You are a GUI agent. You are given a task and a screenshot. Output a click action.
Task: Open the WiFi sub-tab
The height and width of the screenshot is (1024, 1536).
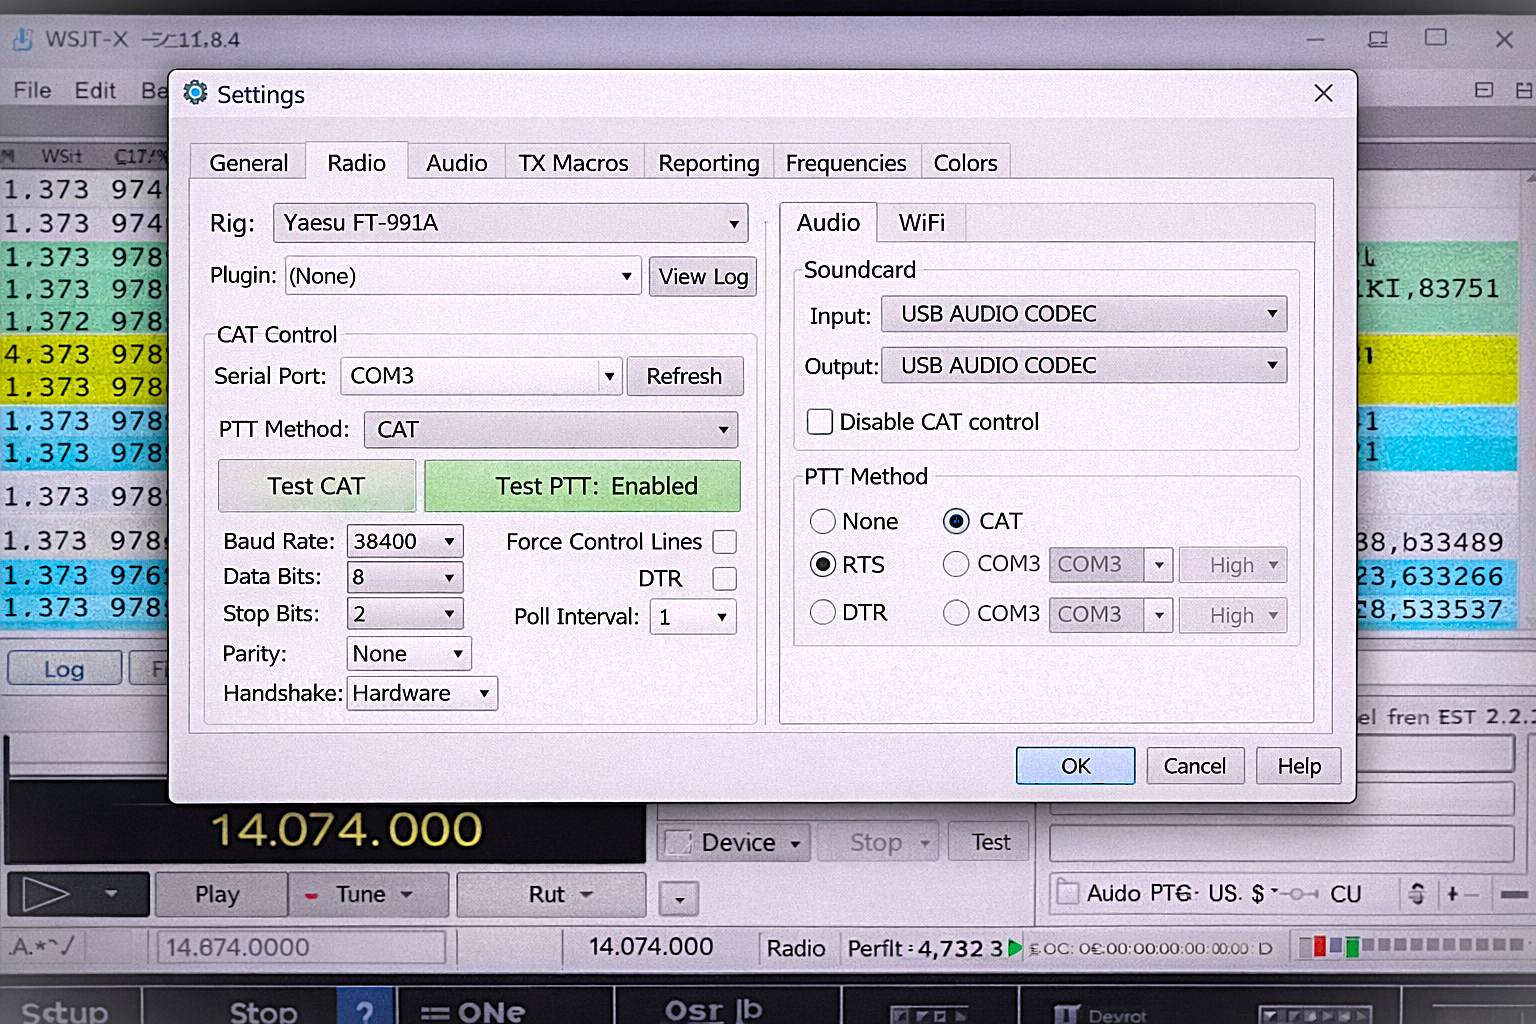[921, 223]
